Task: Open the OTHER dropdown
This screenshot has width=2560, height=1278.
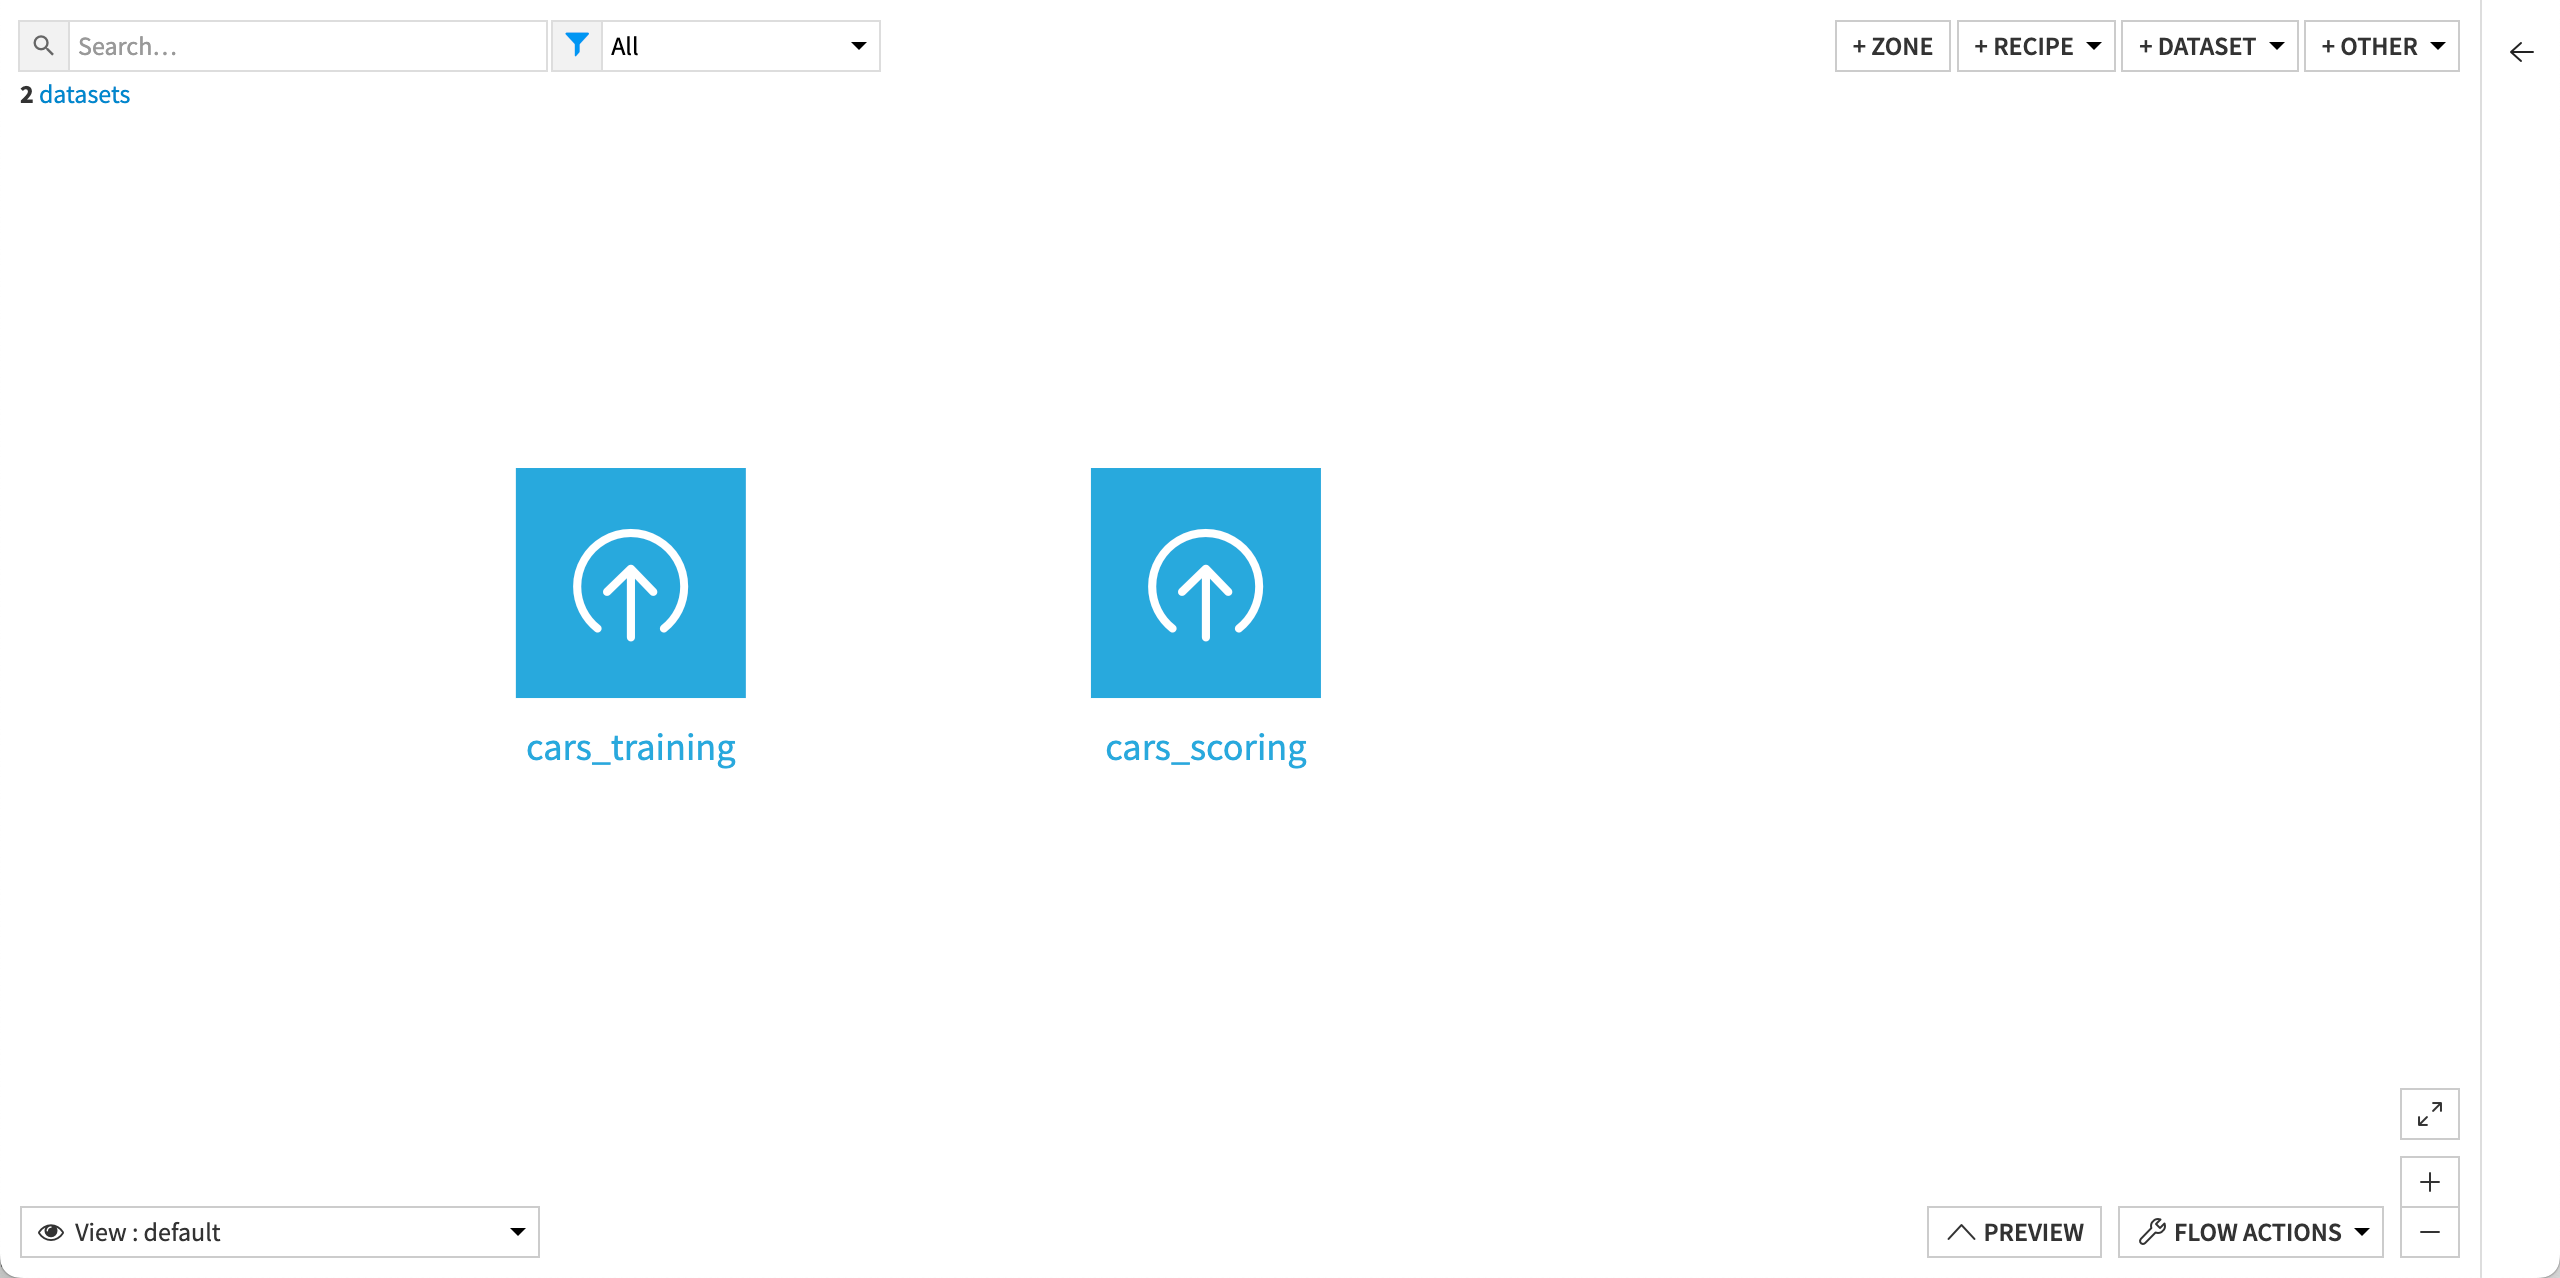Action: 2381,45
